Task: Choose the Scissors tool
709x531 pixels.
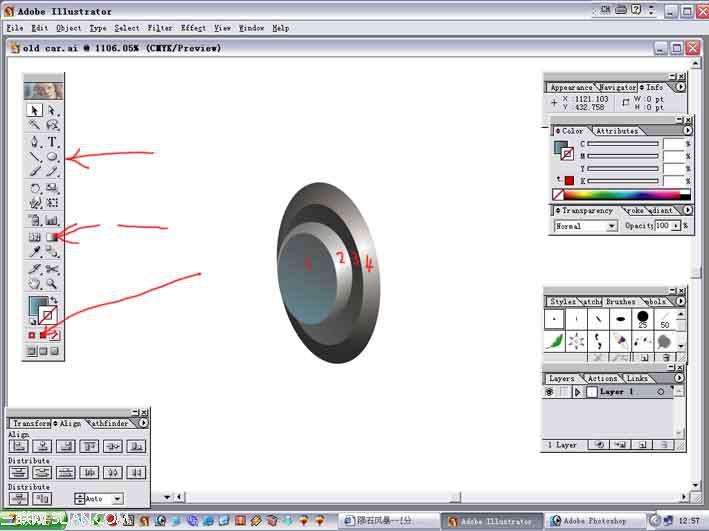Action: (52, 269)
